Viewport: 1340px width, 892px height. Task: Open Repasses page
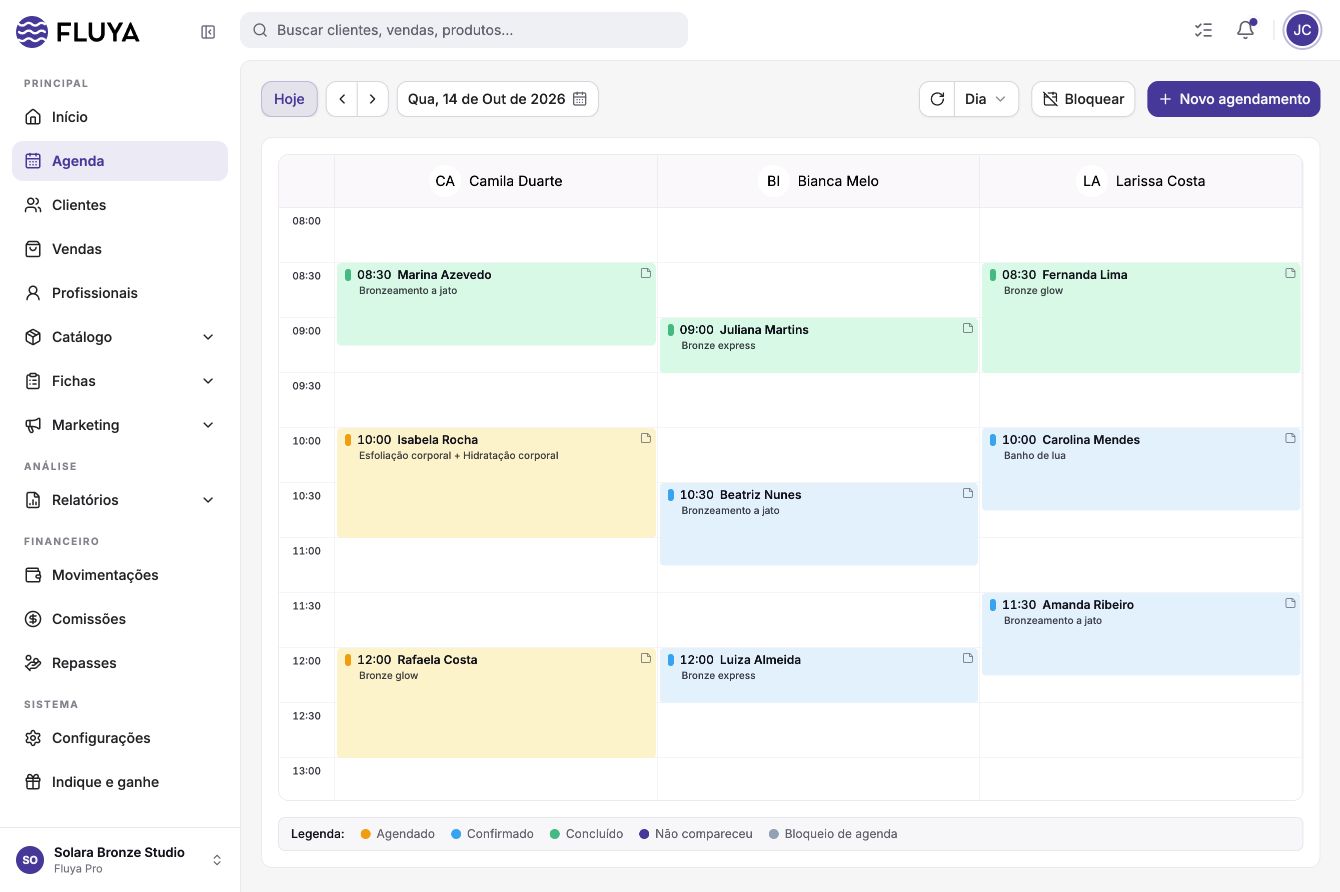click(x=120, y=663)
